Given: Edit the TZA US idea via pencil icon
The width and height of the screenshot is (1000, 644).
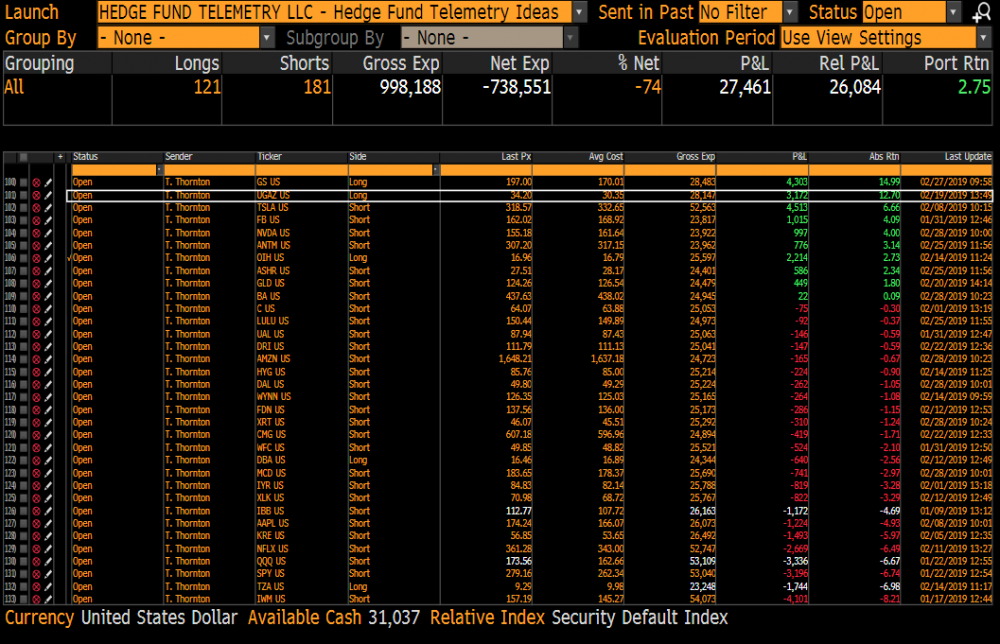Looking at the screenshot, I should 48,587.
